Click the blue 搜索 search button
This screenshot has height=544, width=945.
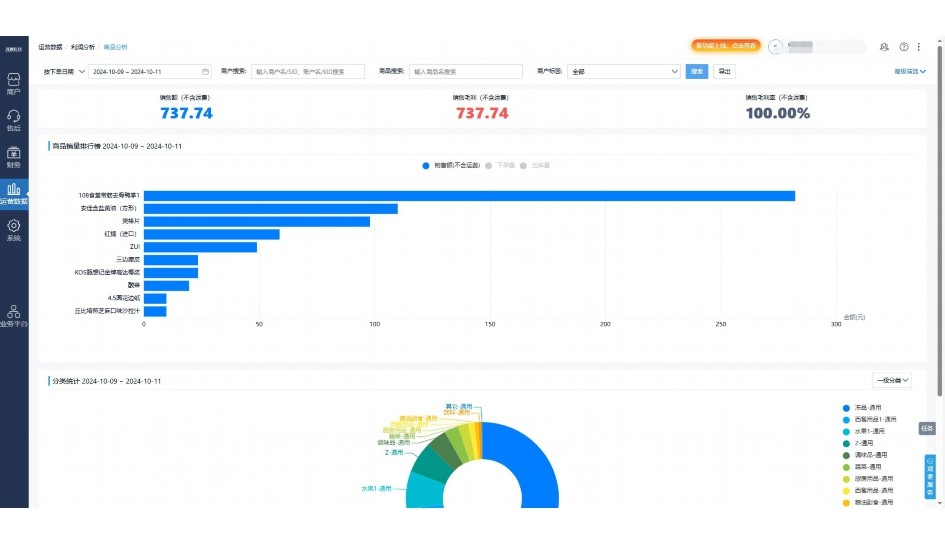coord(697,72)
